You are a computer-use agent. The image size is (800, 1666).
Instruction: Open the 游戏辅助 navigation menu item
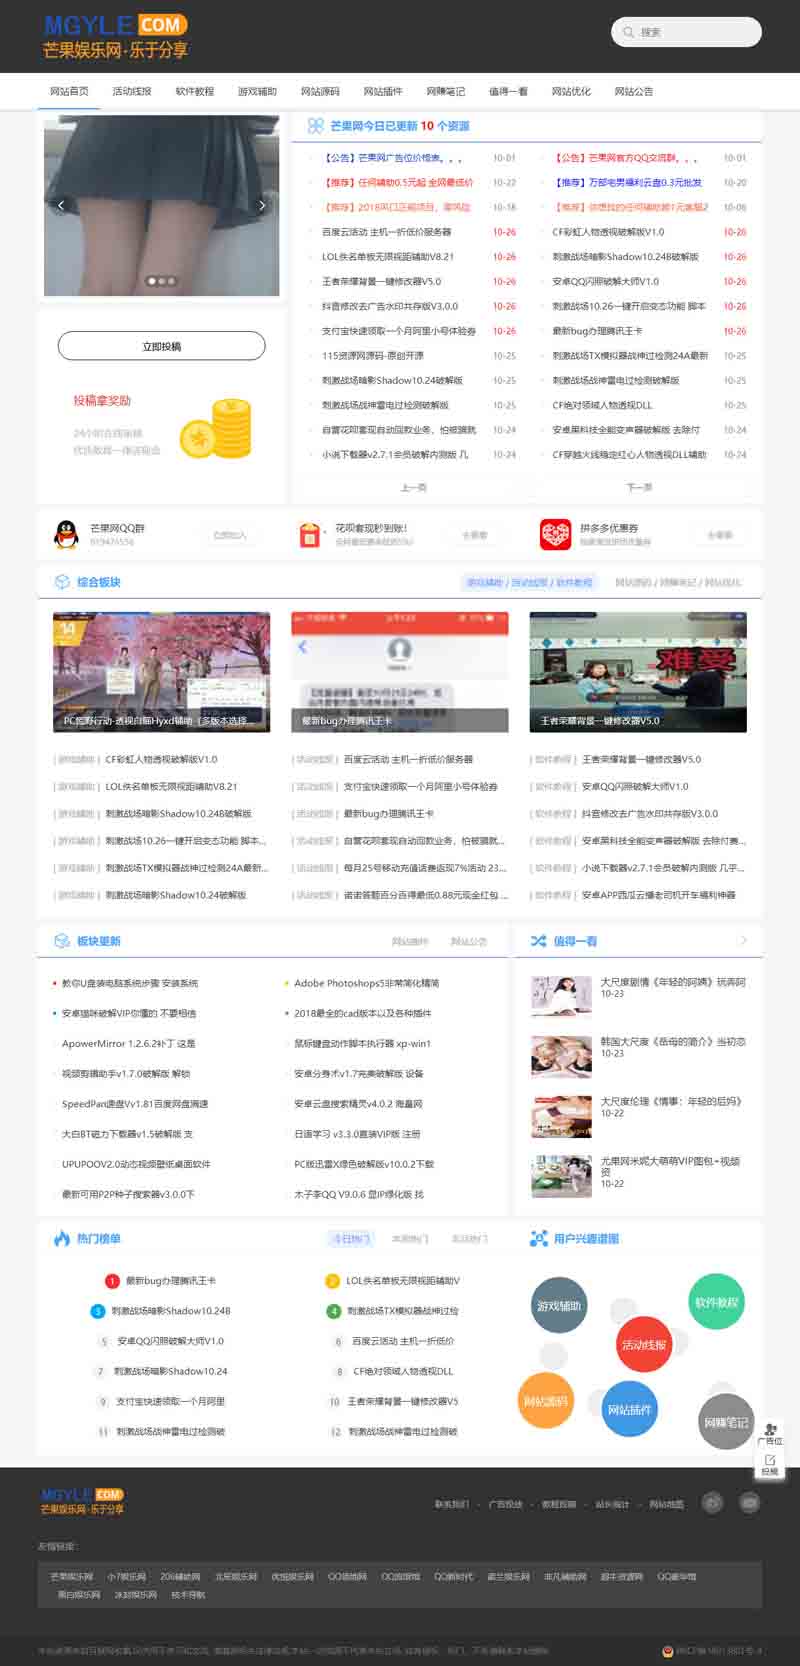257,91
